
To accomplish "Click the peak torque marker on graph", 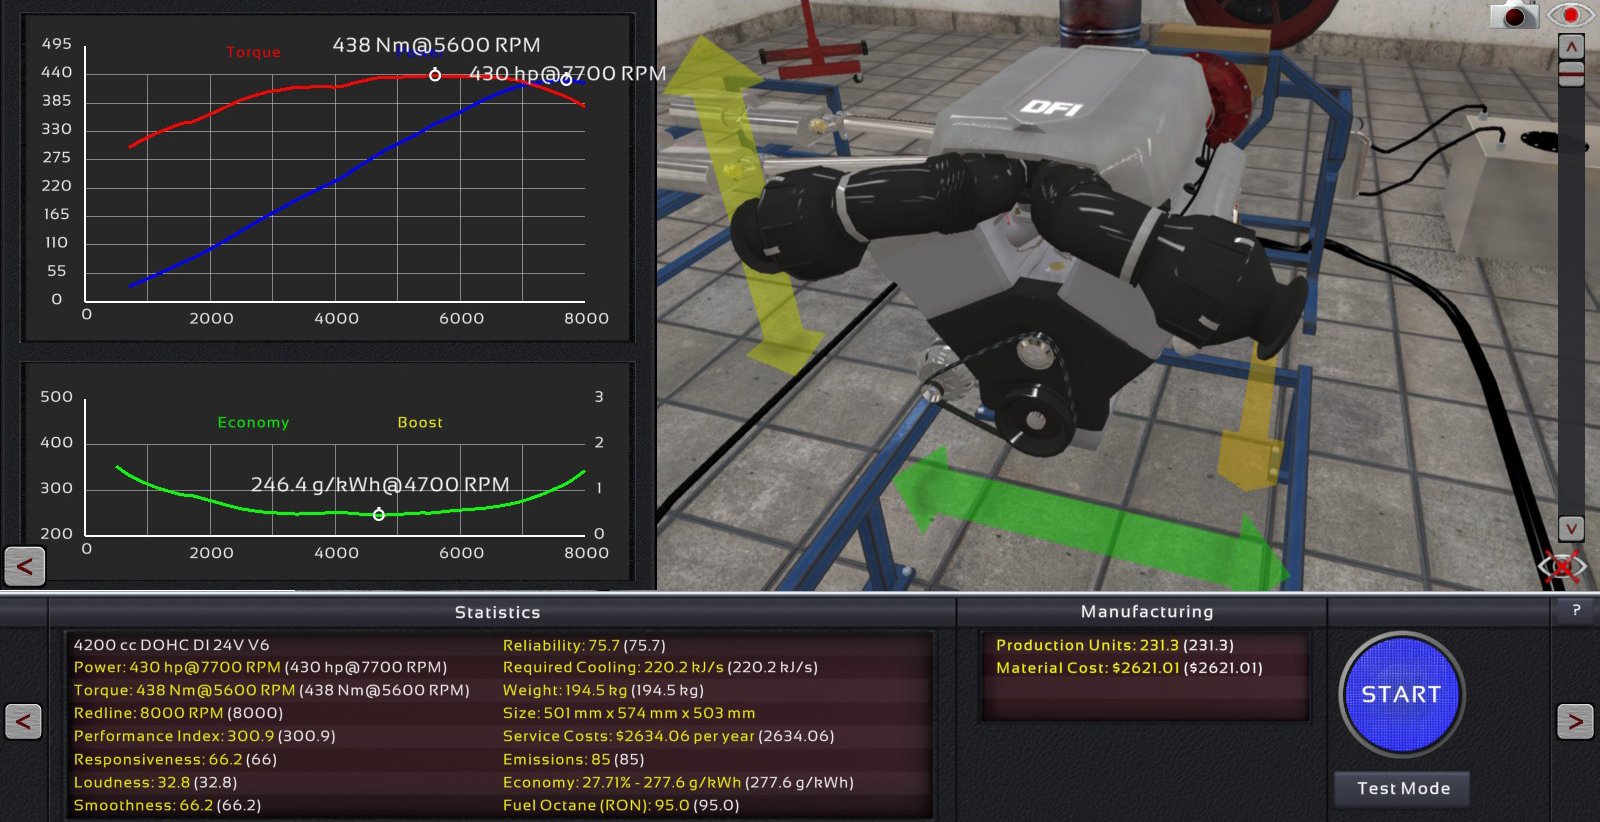I will coord(435,75).
